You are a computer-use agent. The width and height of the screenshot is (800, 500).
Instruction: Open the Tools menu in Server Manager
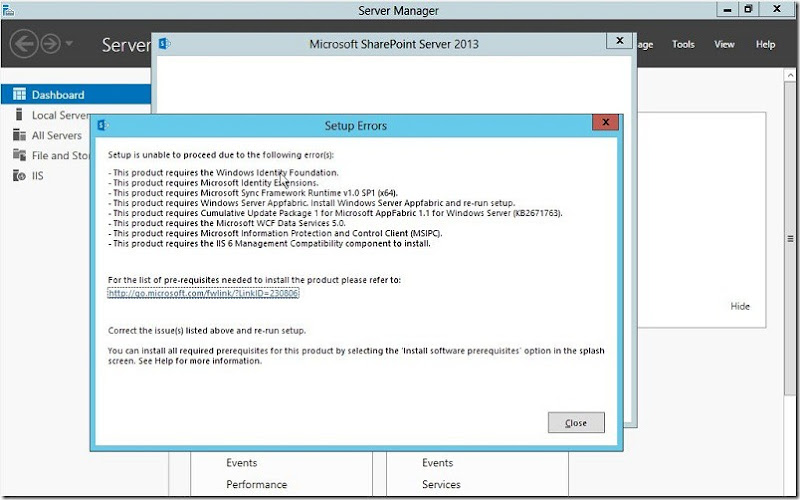683,44
